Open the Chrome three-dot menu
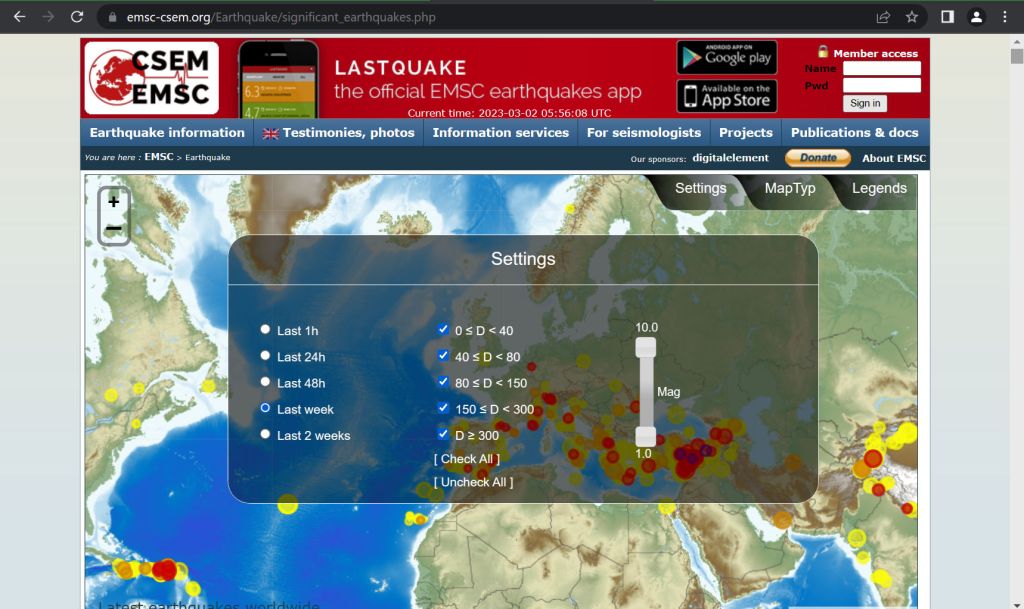 pos(1005,17)
